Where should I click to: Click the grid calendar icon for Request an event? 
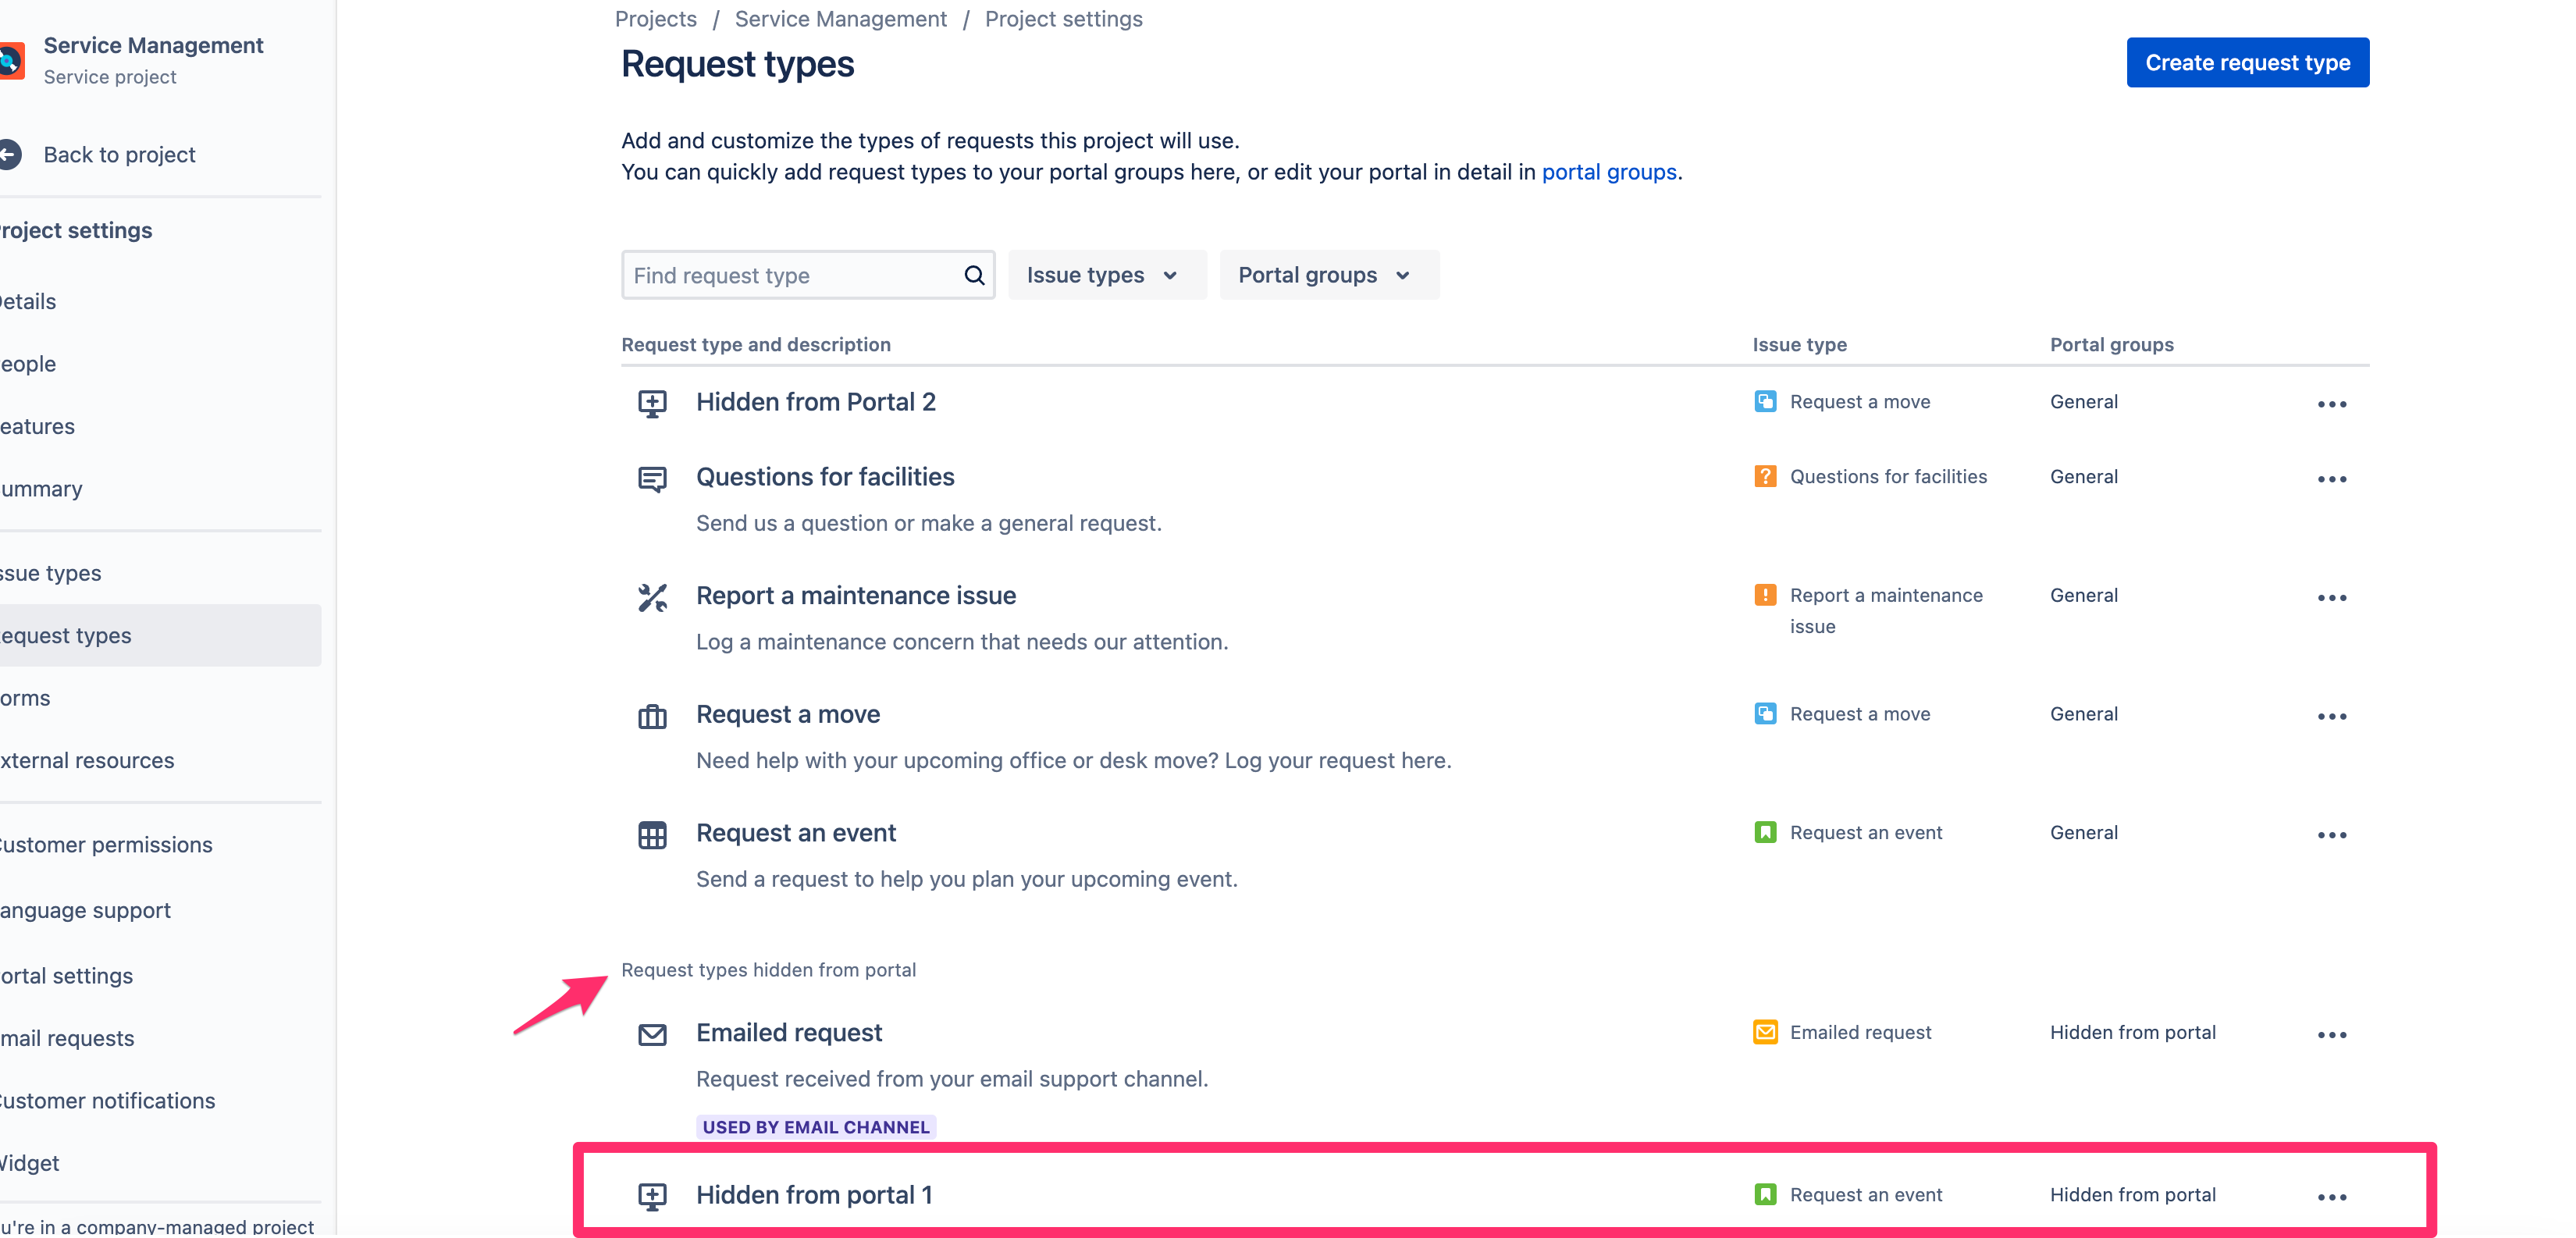[652, 835]
